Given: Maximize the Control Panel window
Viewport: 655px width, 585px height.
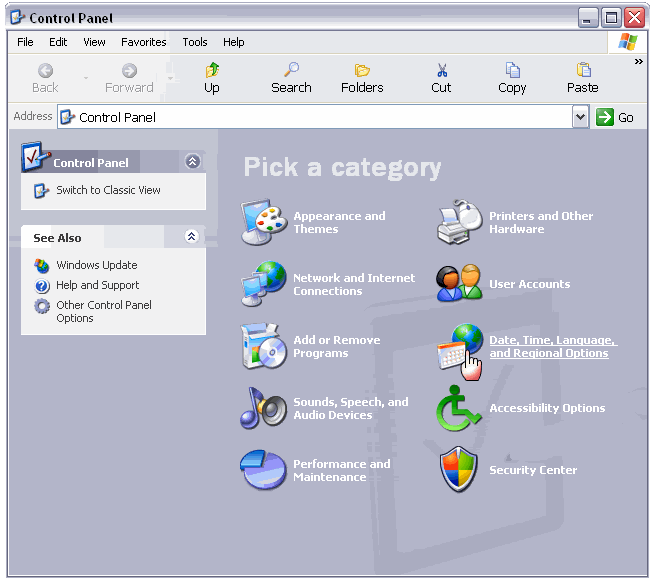Looking at the screenshot, I should pos(611,18).
